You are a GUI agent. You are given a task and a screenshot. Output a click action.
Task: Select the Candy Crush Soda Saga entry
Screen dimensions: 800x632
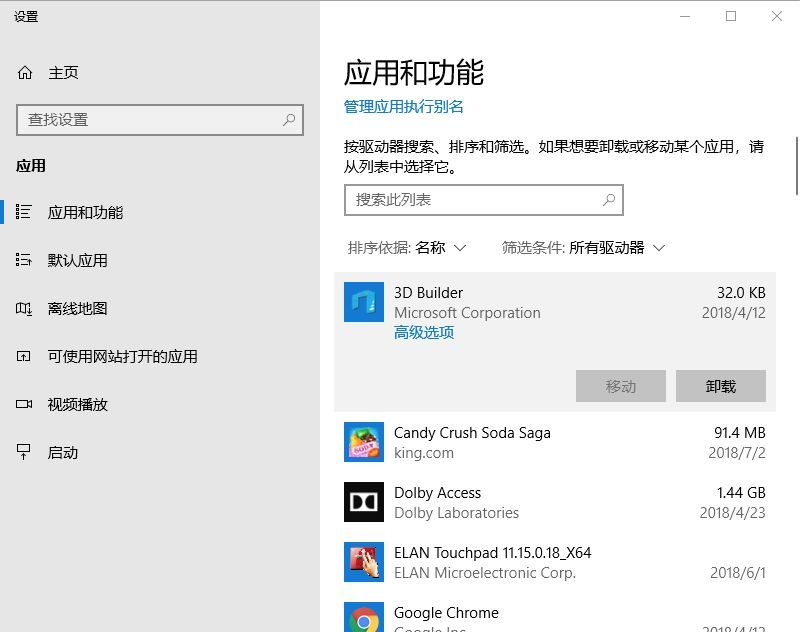point(555,442)
